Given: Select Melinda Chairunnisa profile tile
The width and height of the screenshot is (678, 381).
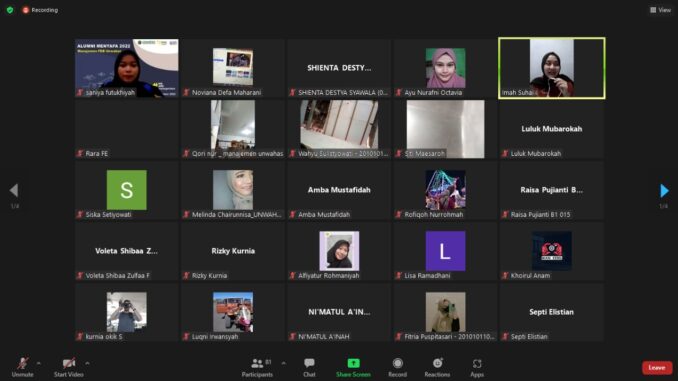Looking at the screenshot, I should click(233, 190).
